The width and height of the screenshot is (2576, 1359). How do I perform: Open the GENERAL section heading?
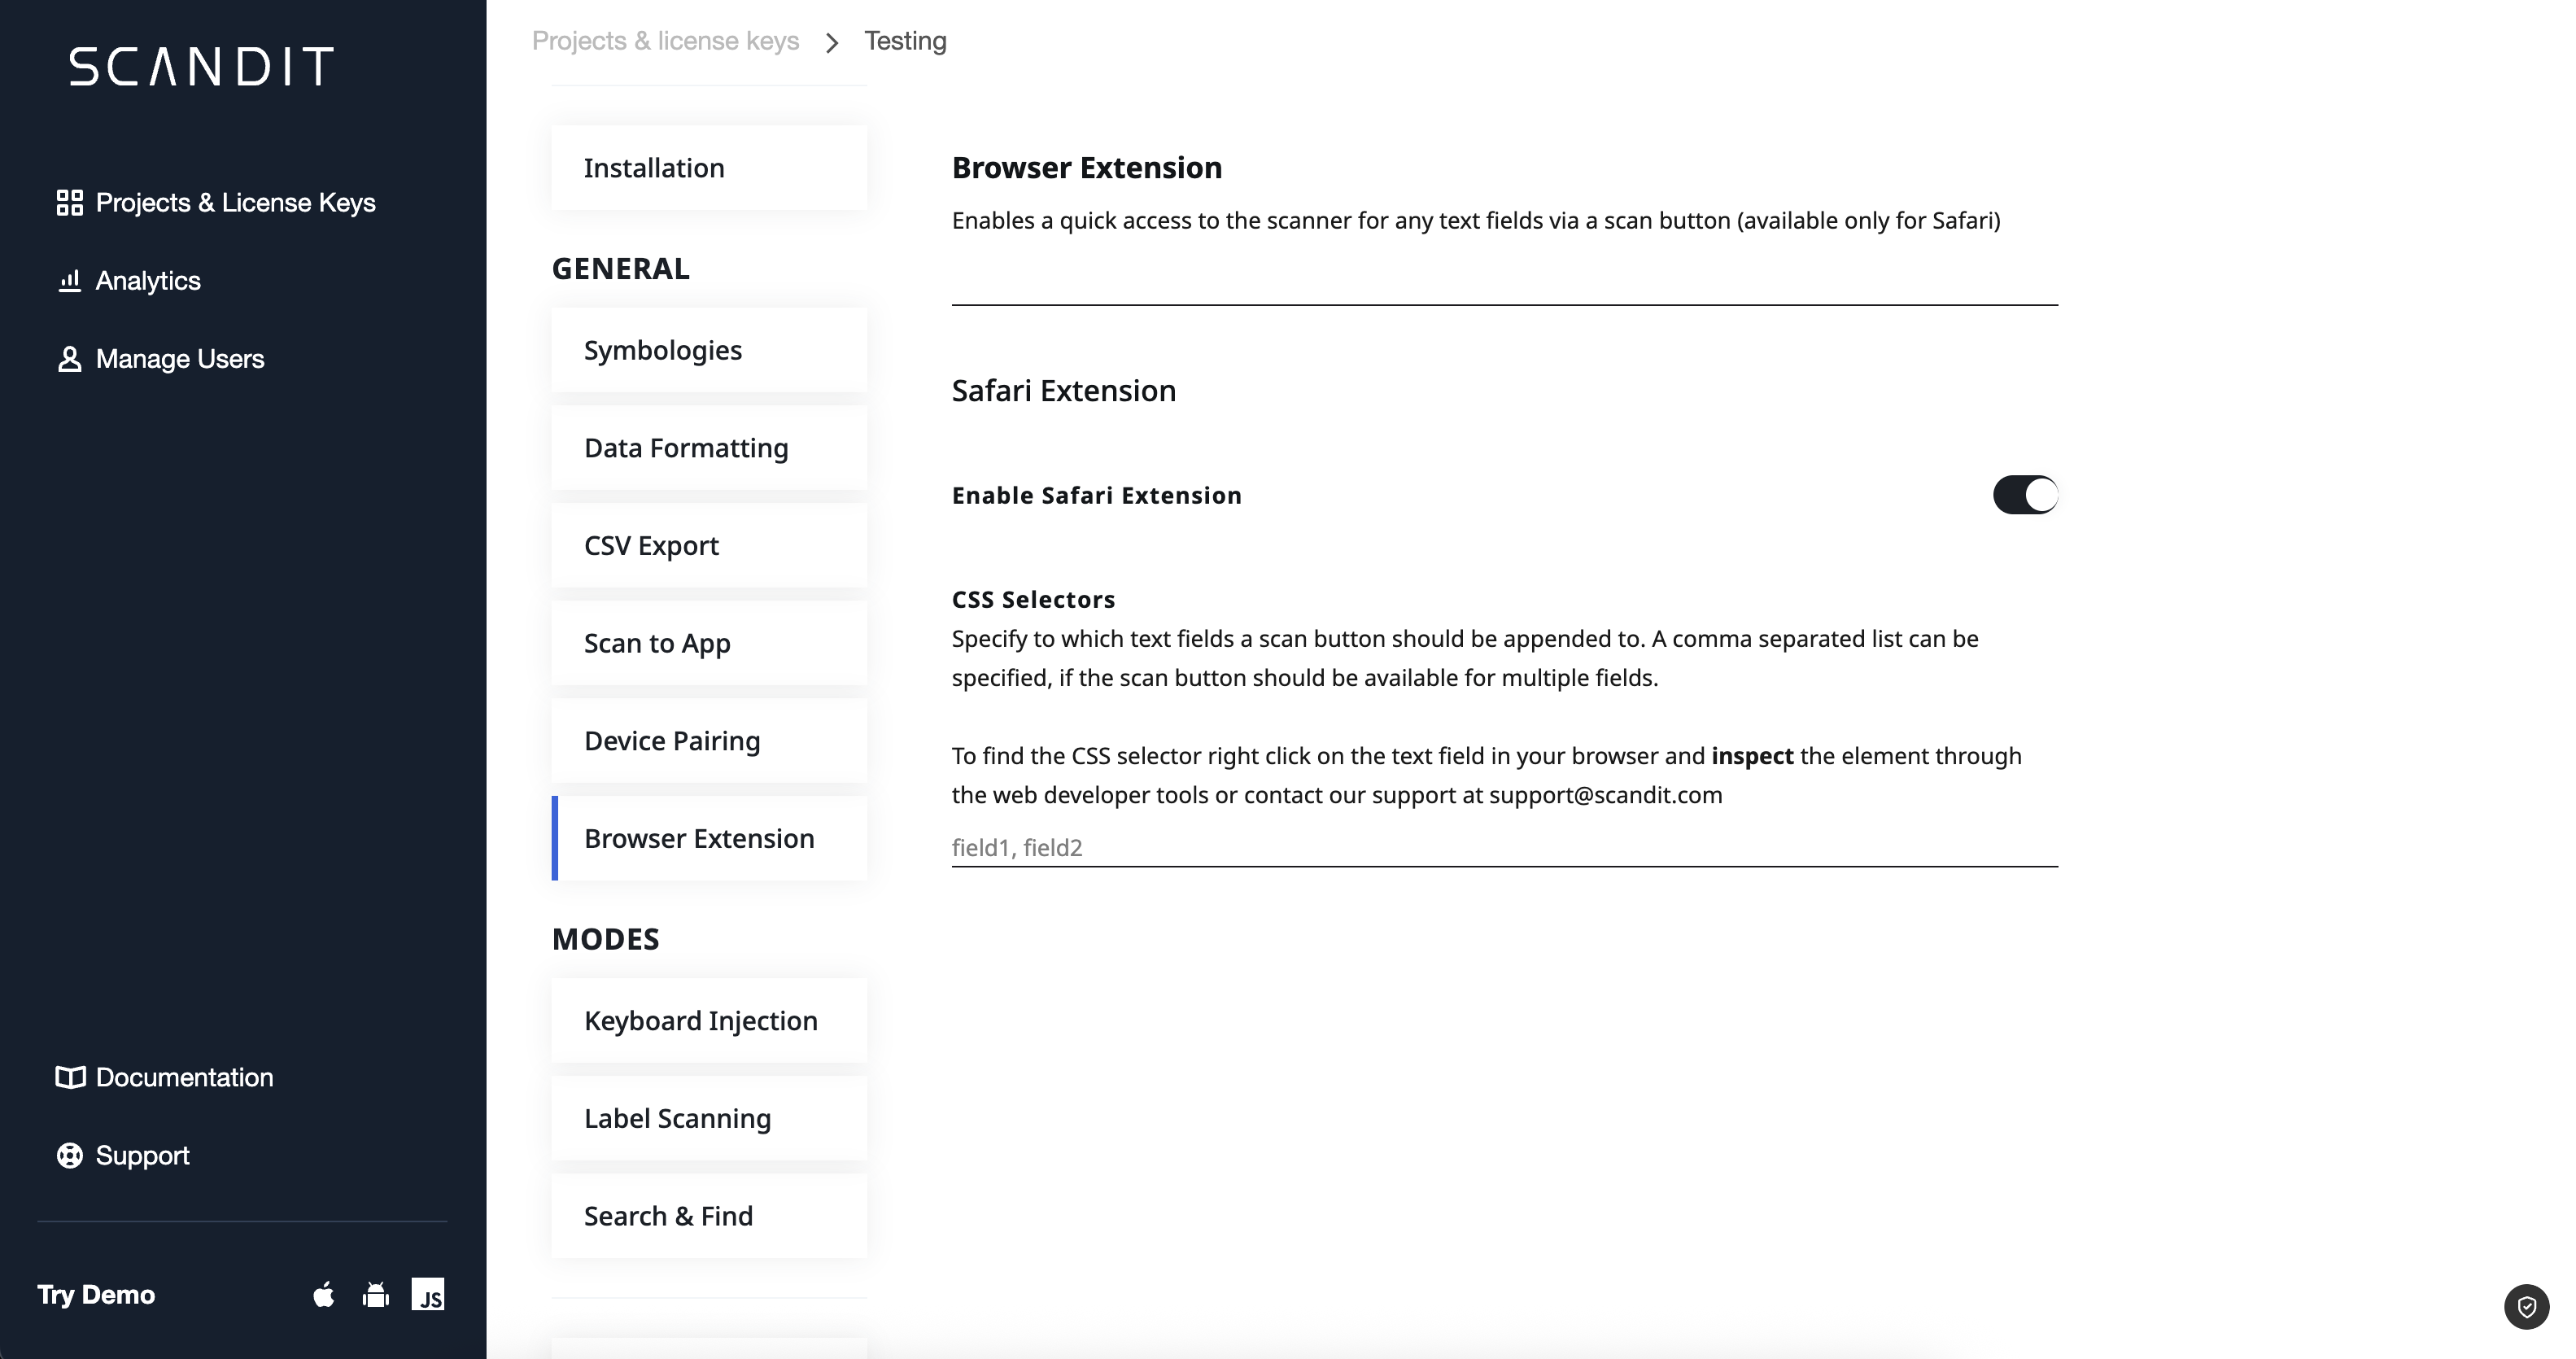[620, 268]
